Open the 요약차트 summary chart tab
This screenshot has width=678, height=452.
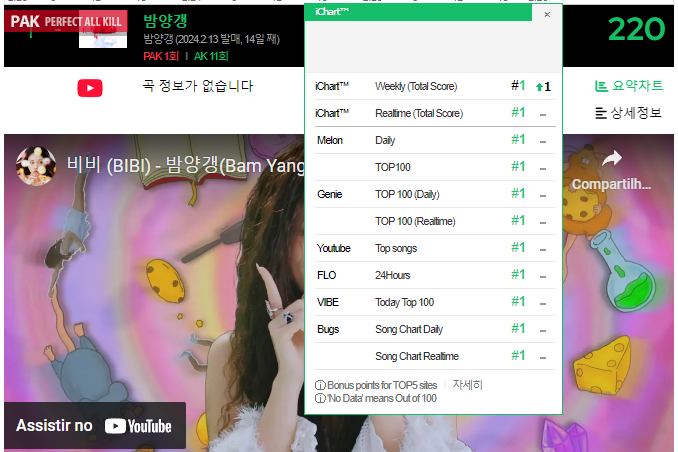tap(629, 86)
